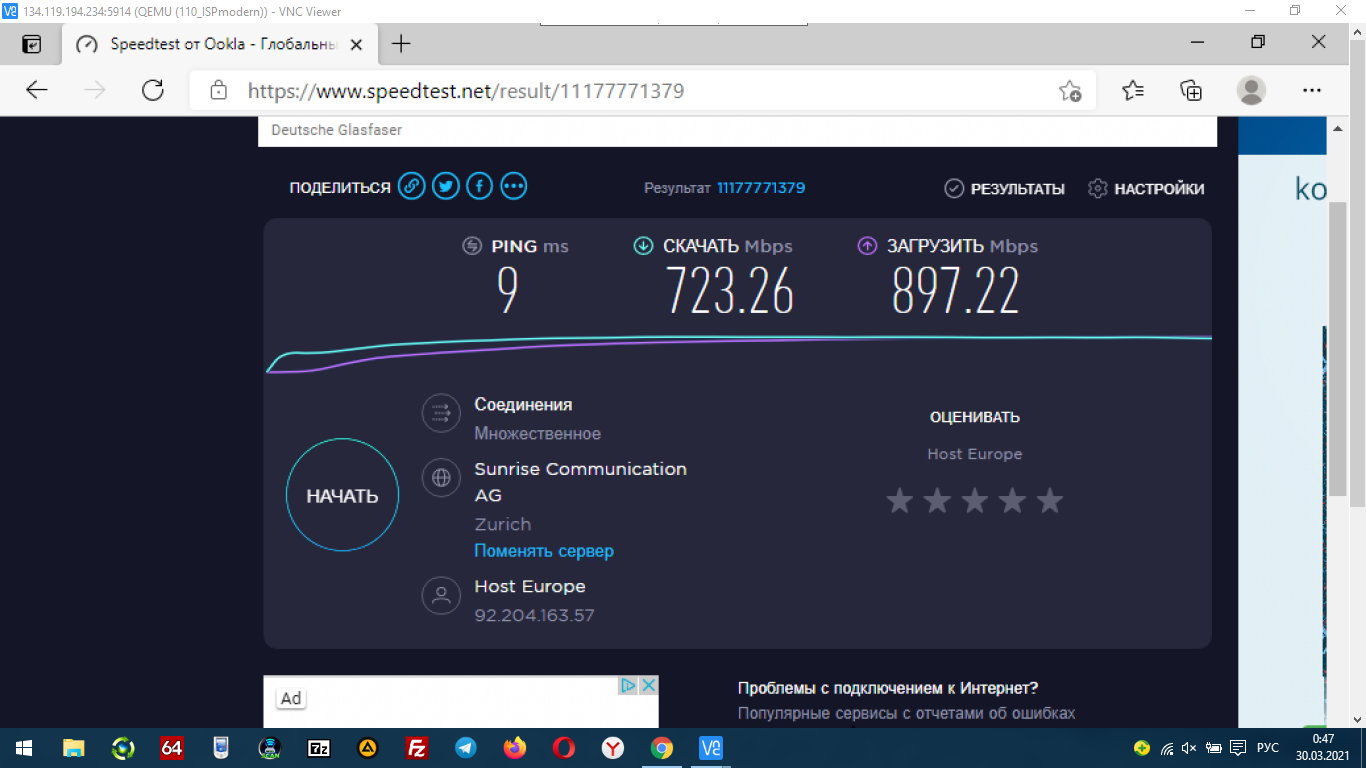This screenshot has width=1366, height=768.
Task: Open the network tray icon
Action: [1166, 748]
